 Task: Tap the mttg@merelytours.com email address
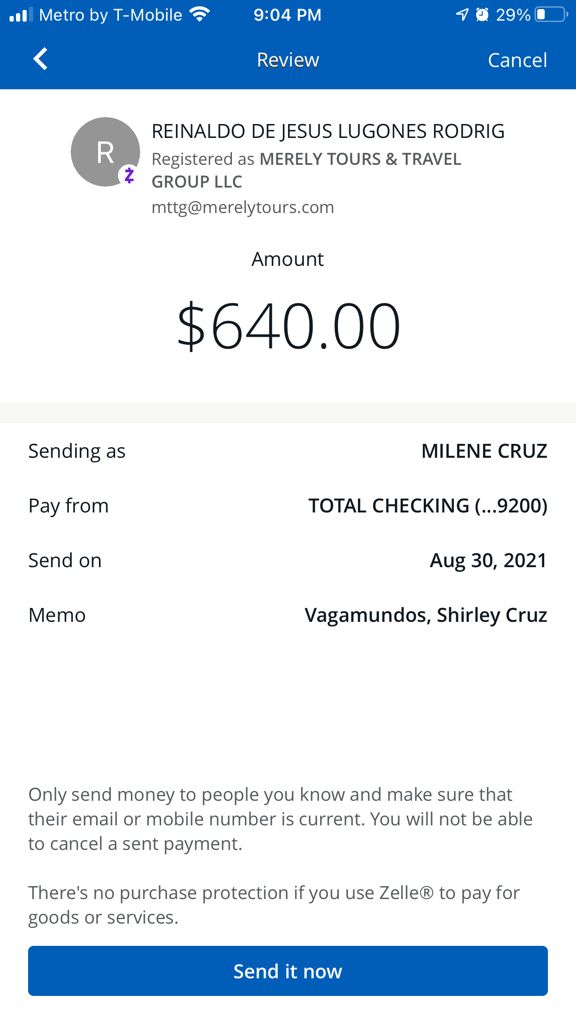242,208
